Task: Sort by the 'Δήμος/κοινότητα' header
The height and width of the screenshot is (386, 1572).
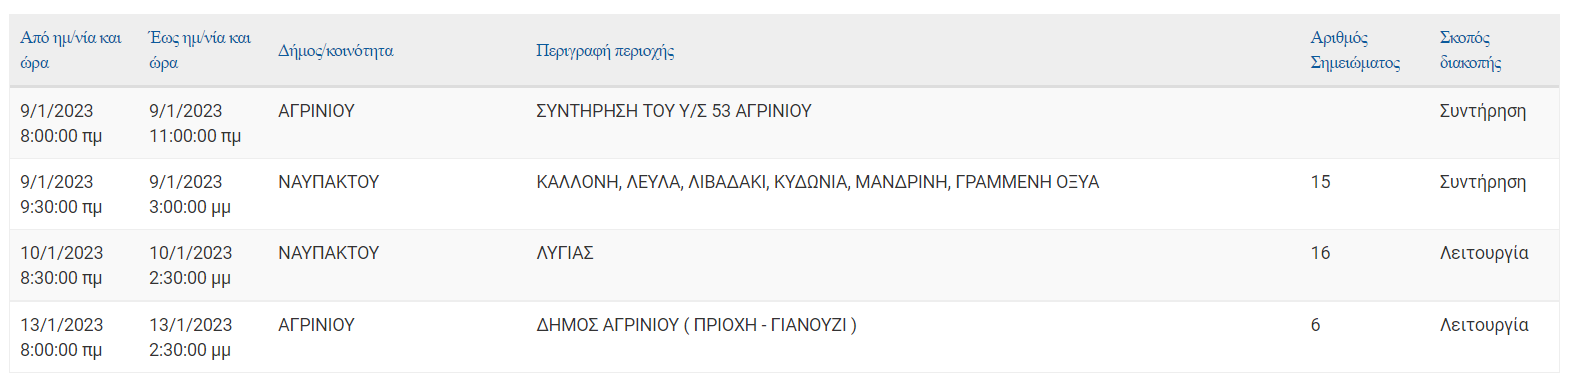Action: coord(335,50)
